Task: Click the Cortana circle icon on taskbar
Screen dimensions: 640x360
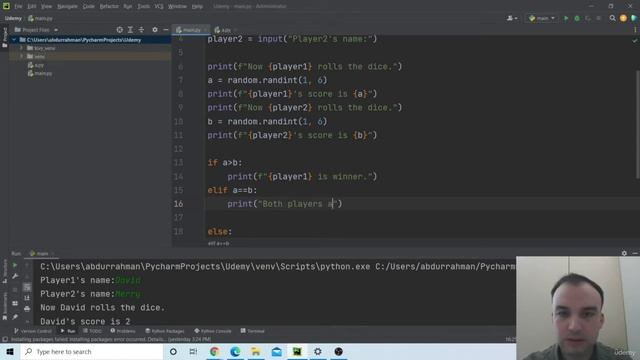Action: 173,351
